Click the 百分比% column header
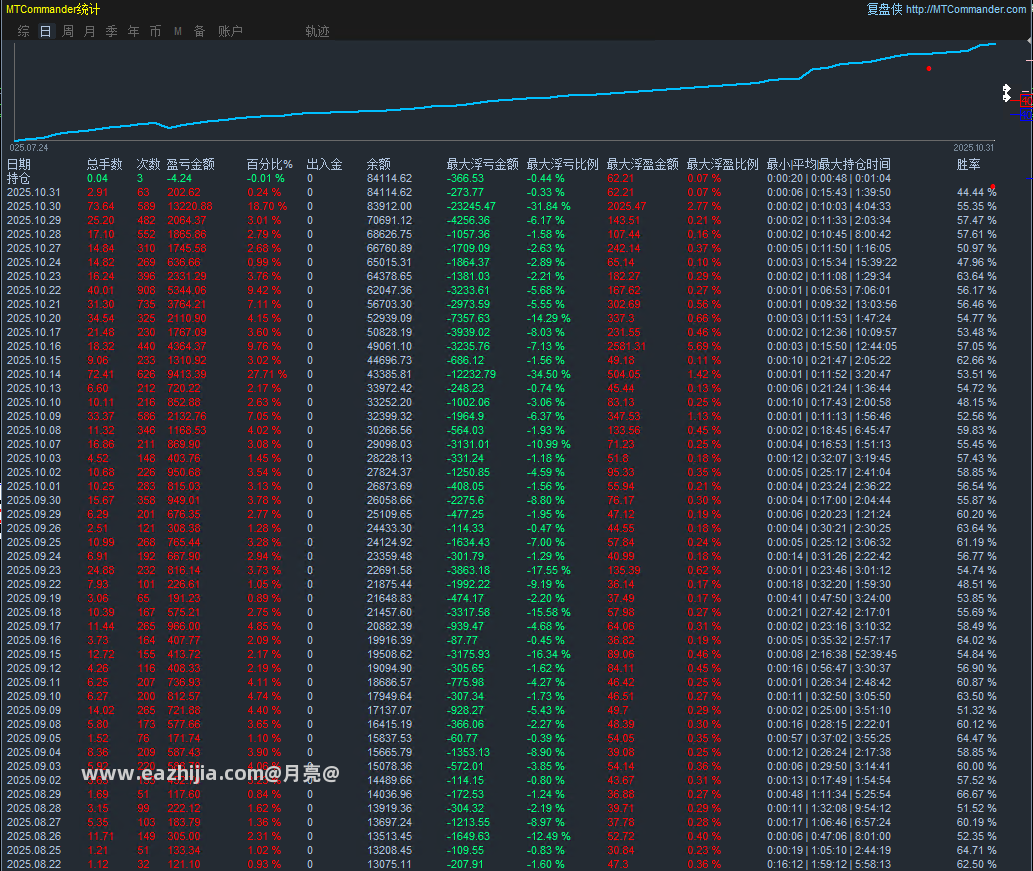This screenshot has height=871, width=1033. point(269,164)
